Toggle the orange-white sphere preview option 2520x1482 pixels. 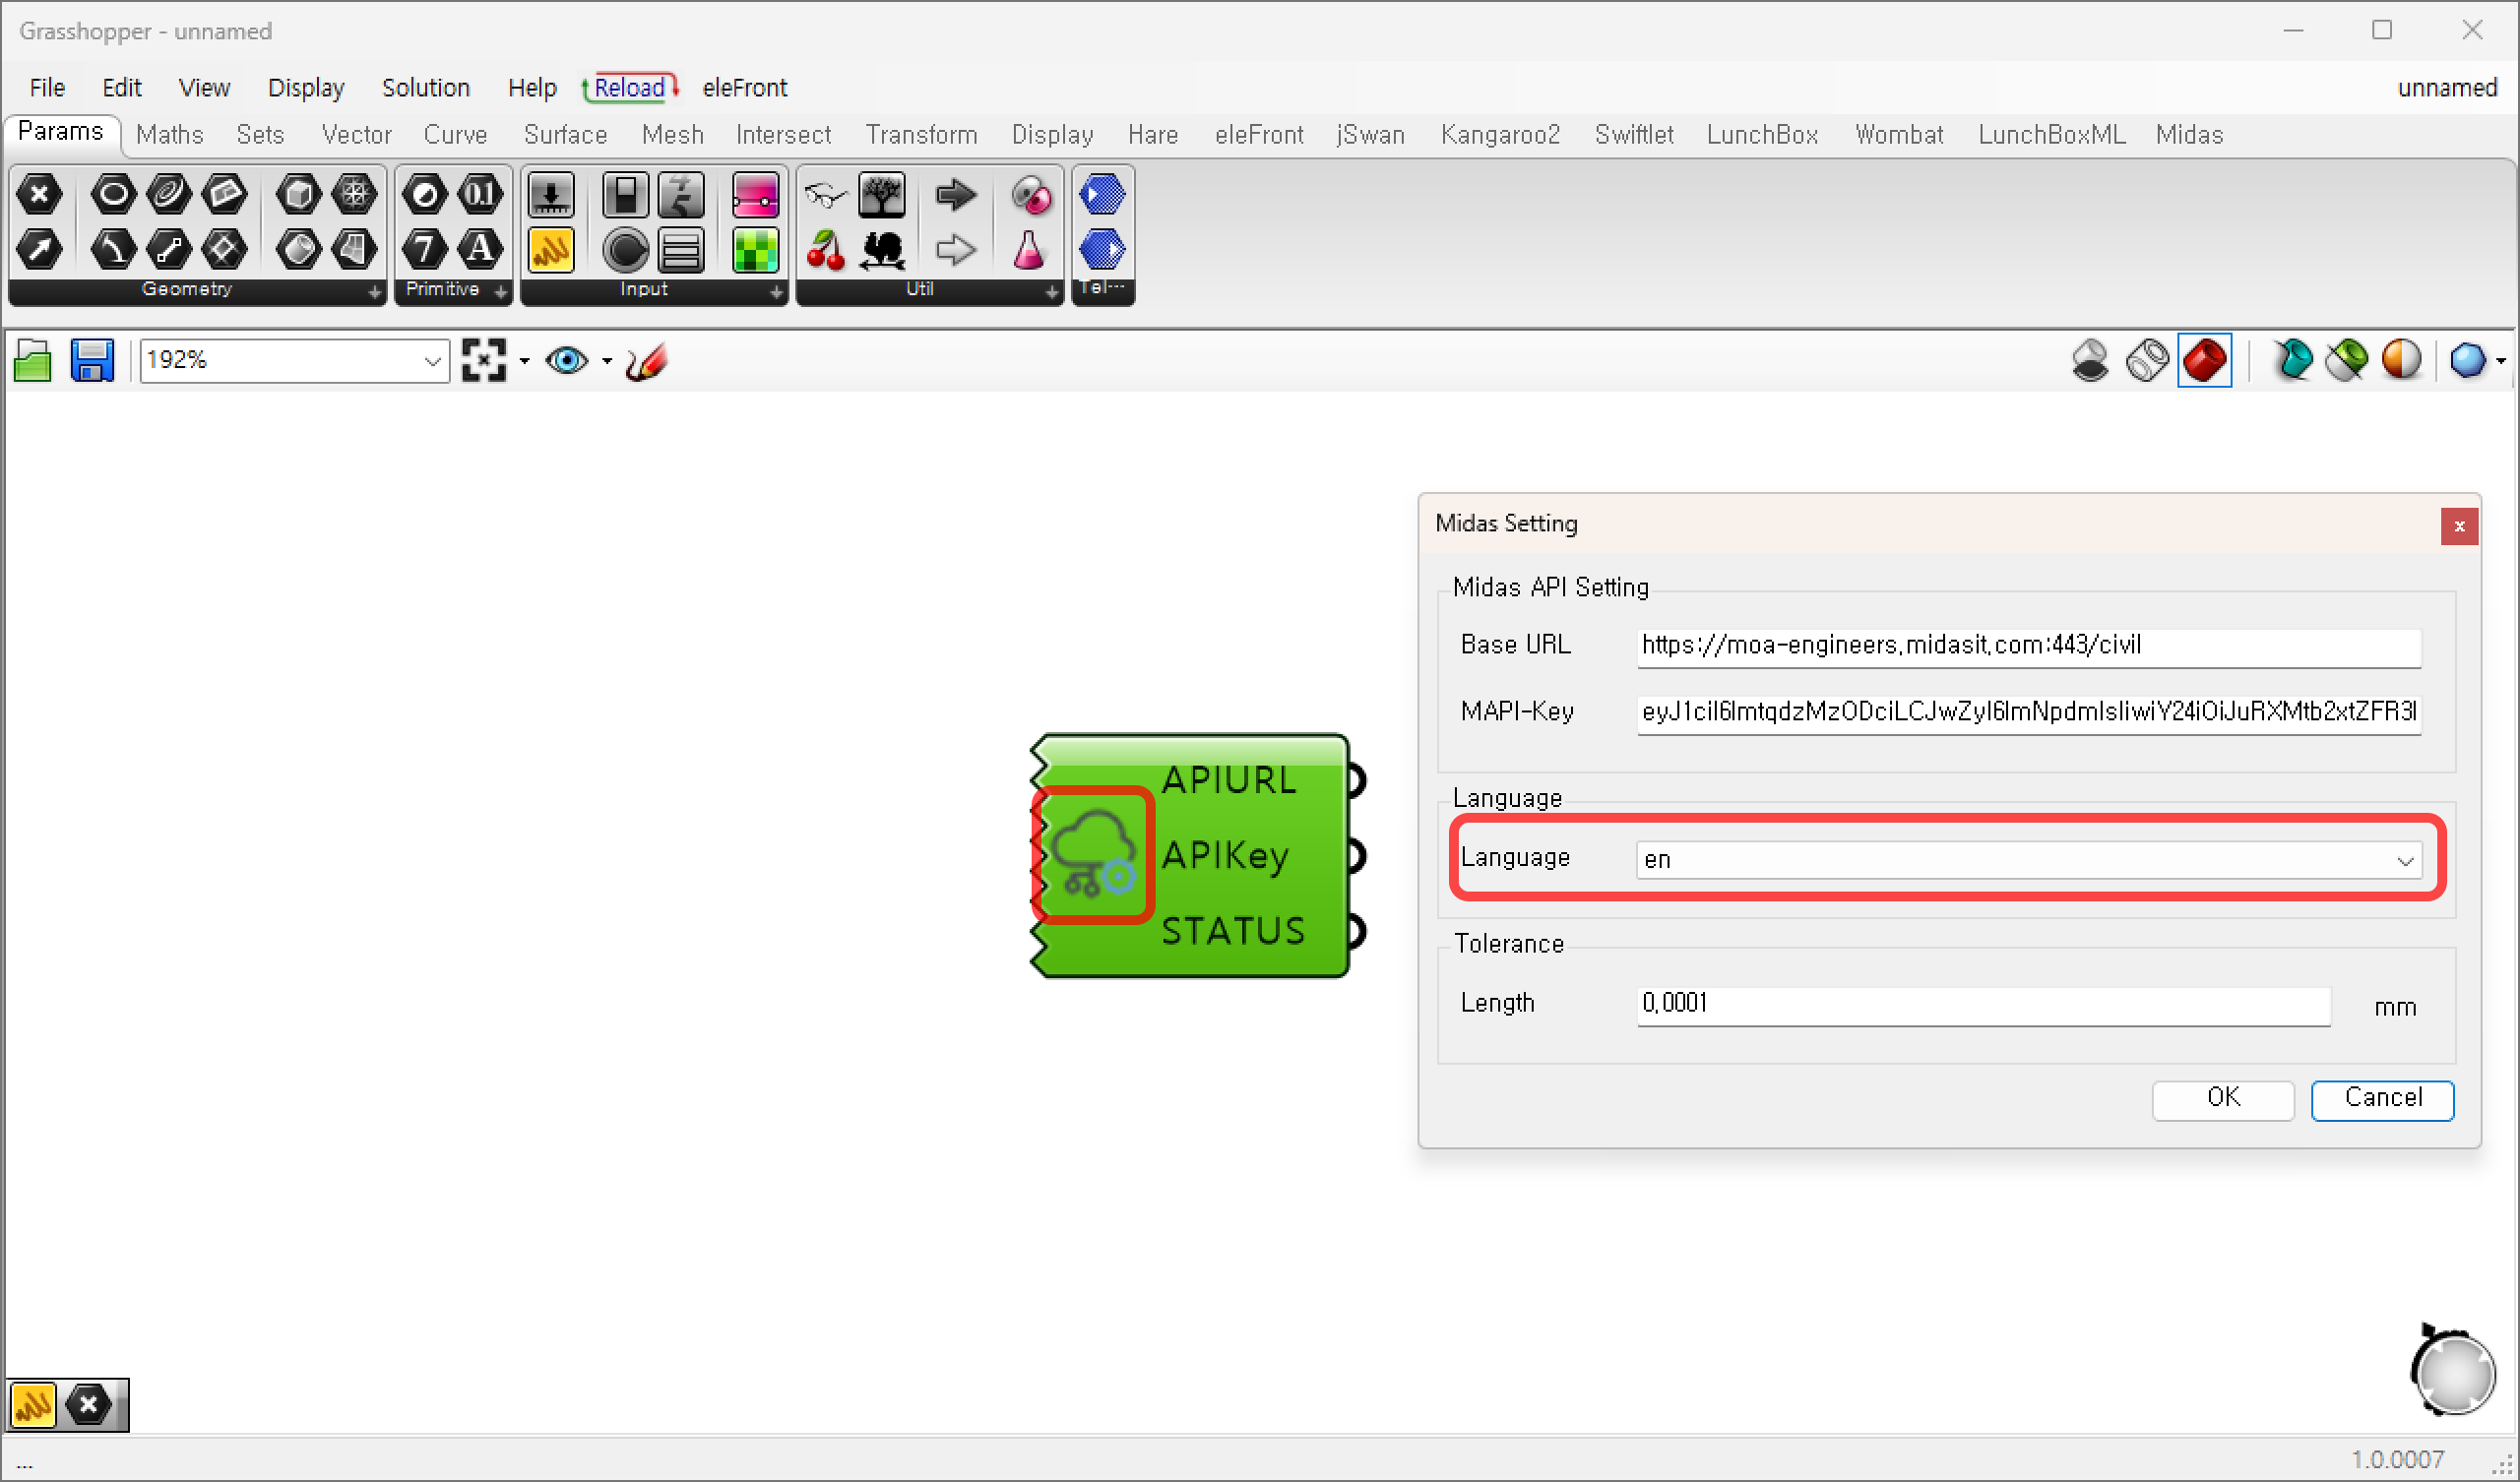click(2402, 360)
